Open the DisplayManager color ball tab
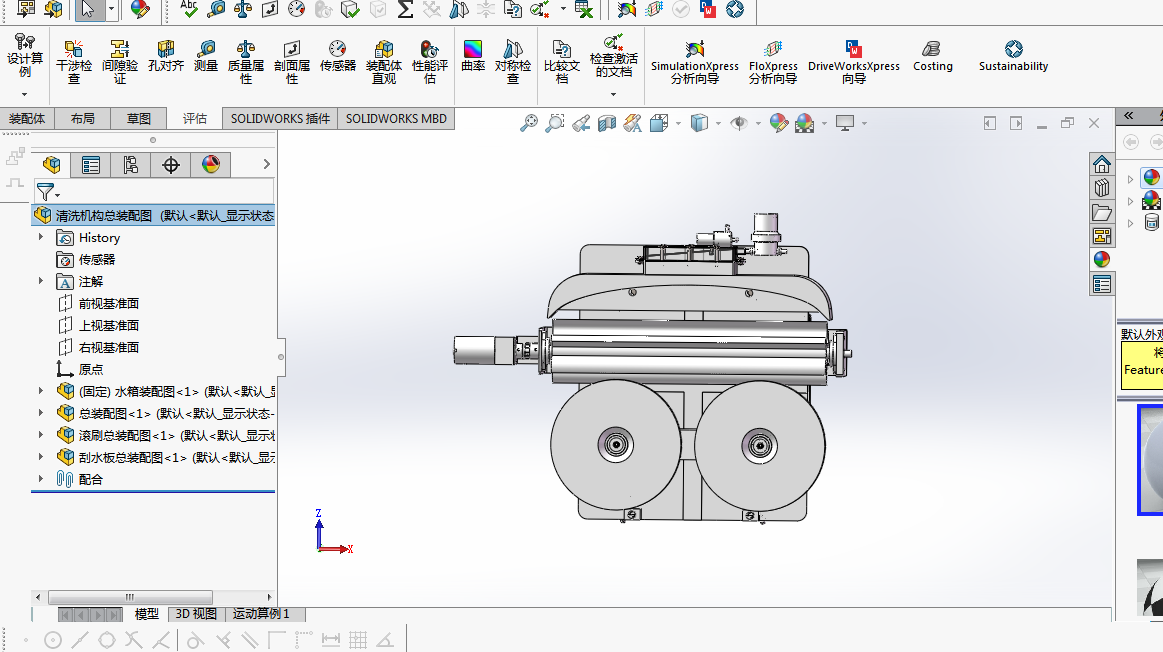The height and width of the screenshot is (652, 1163). tap(211, 165)
